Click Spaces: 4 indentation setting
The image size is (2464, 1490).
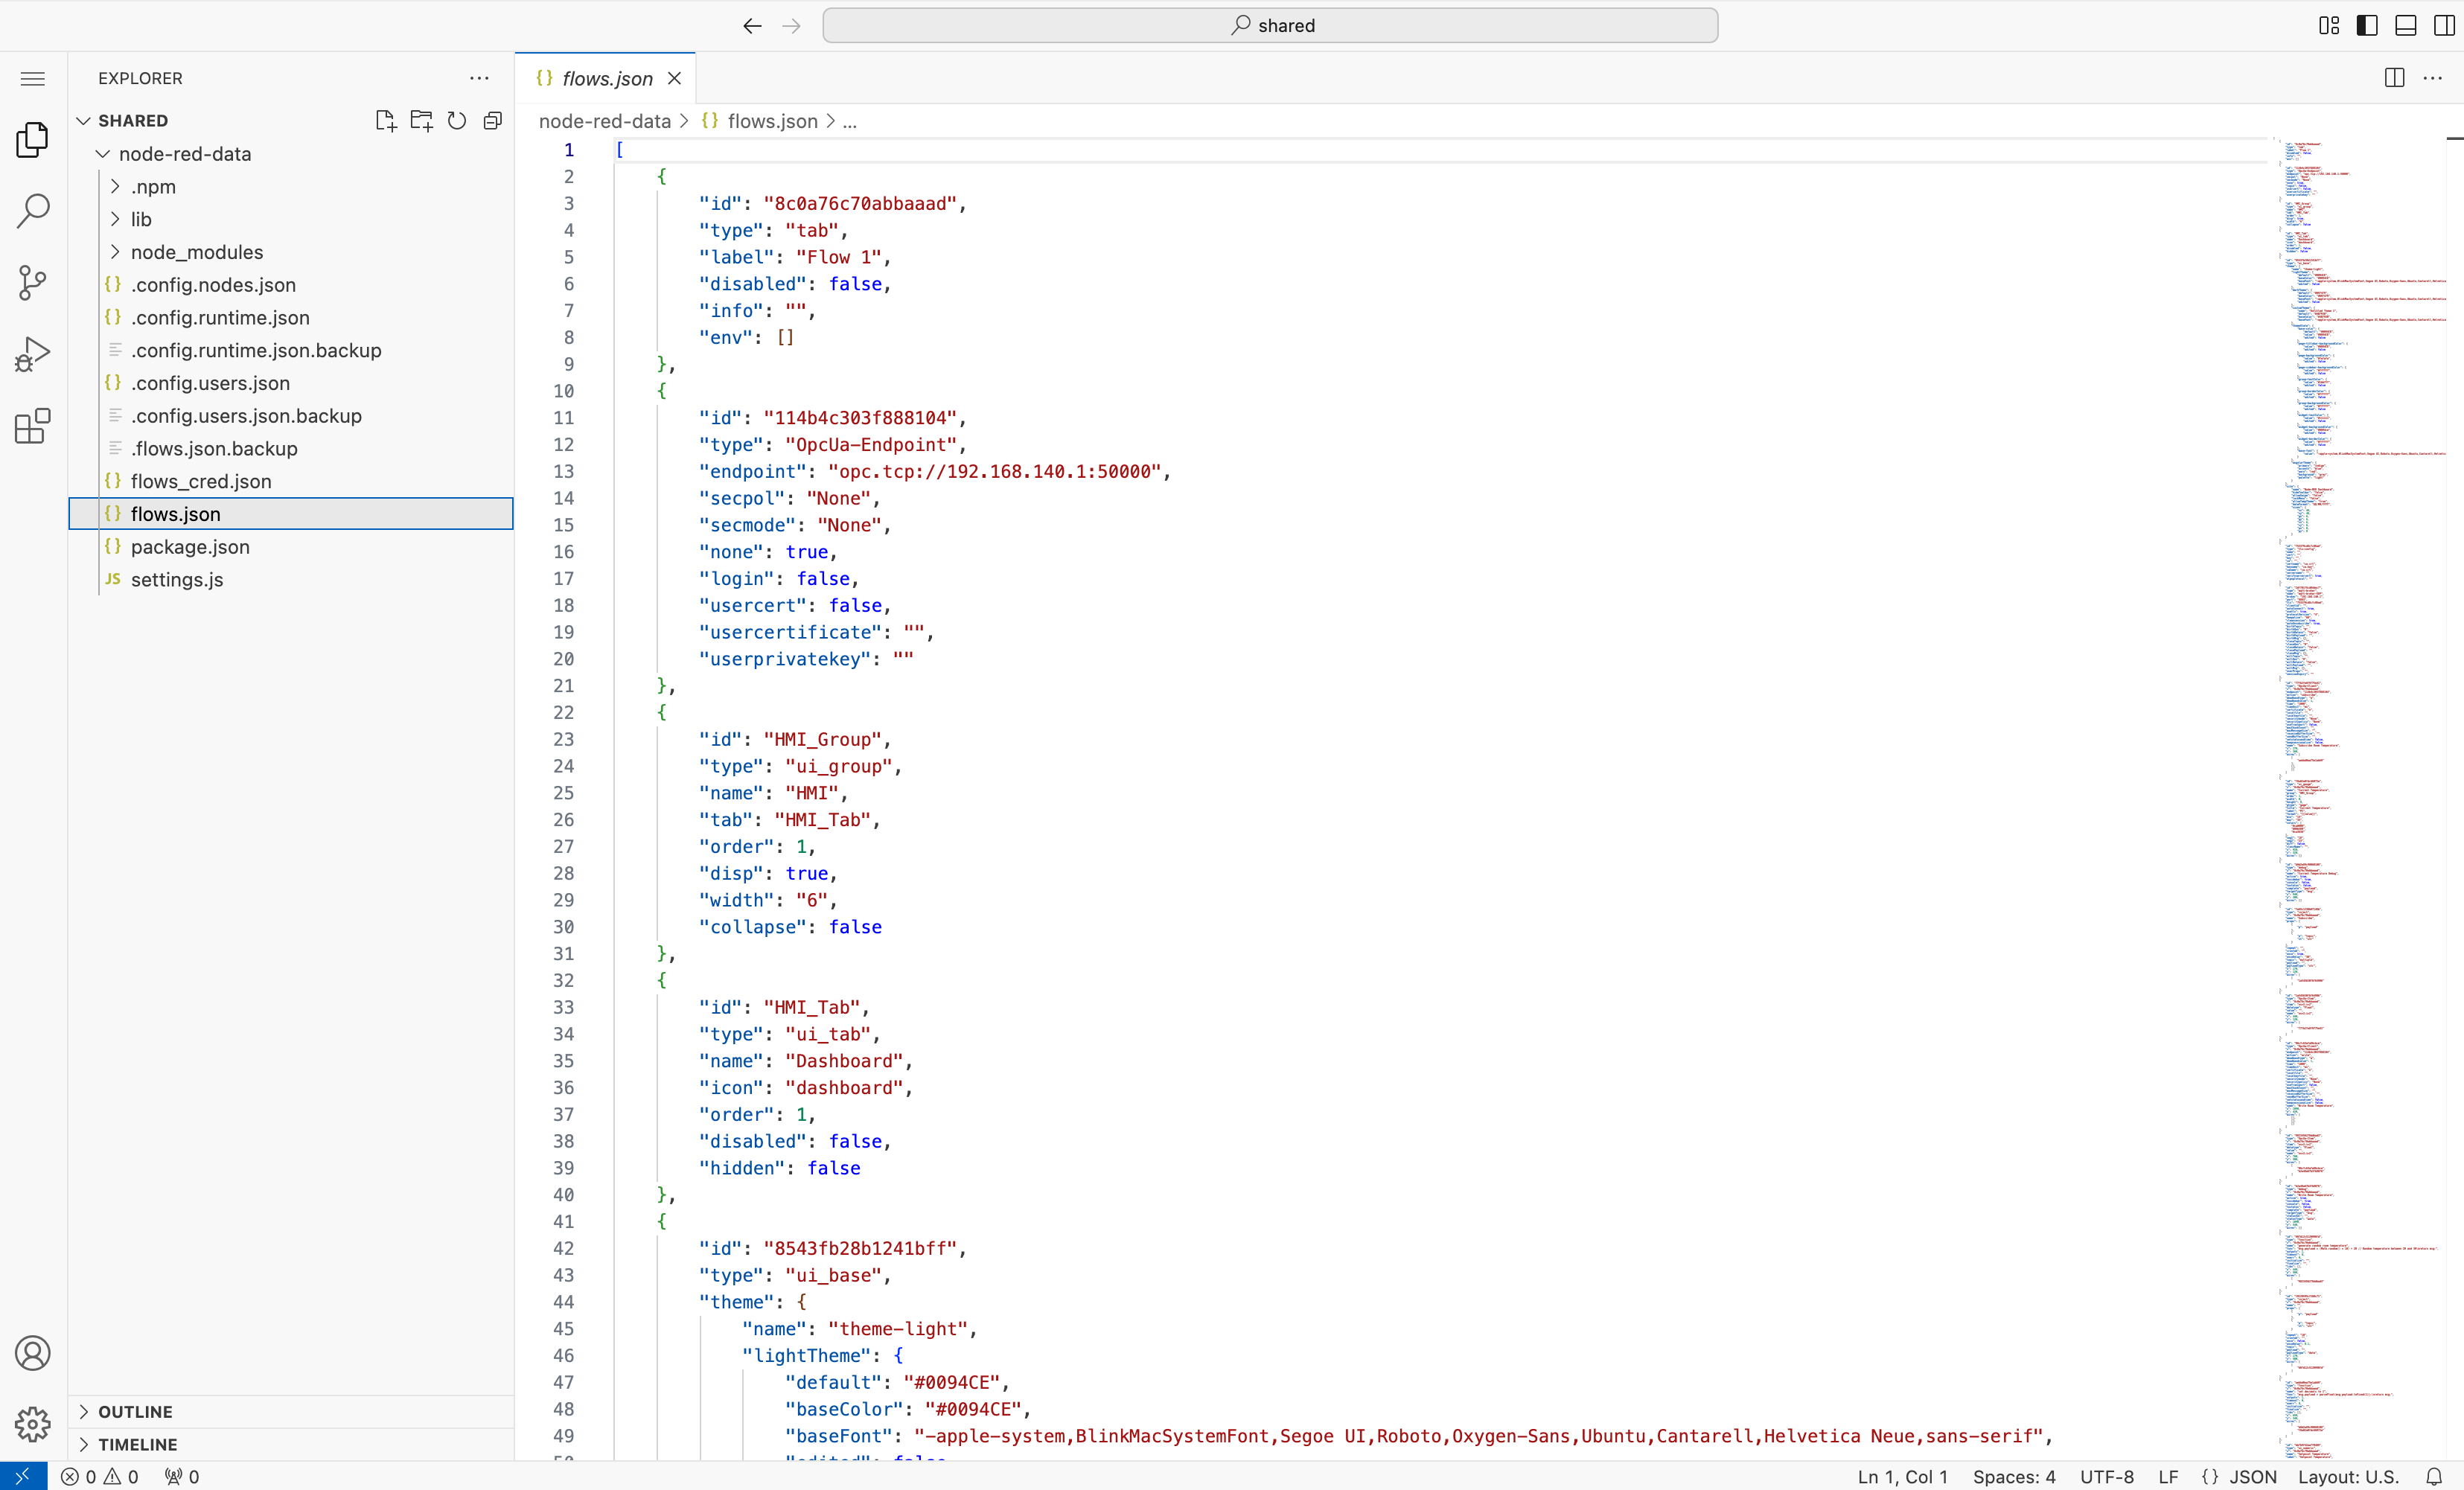2013,1476
